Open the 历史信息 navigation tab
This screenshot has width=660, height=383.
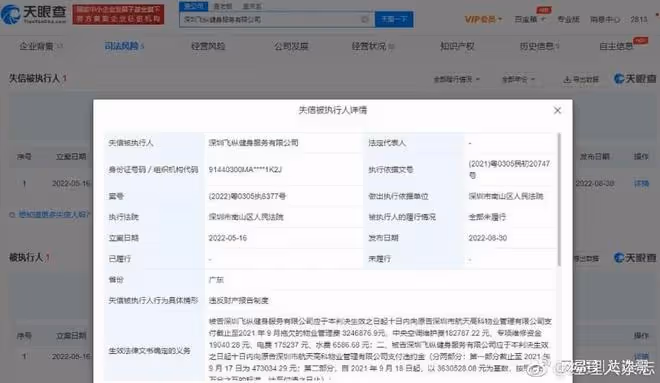tap(539, 46)
